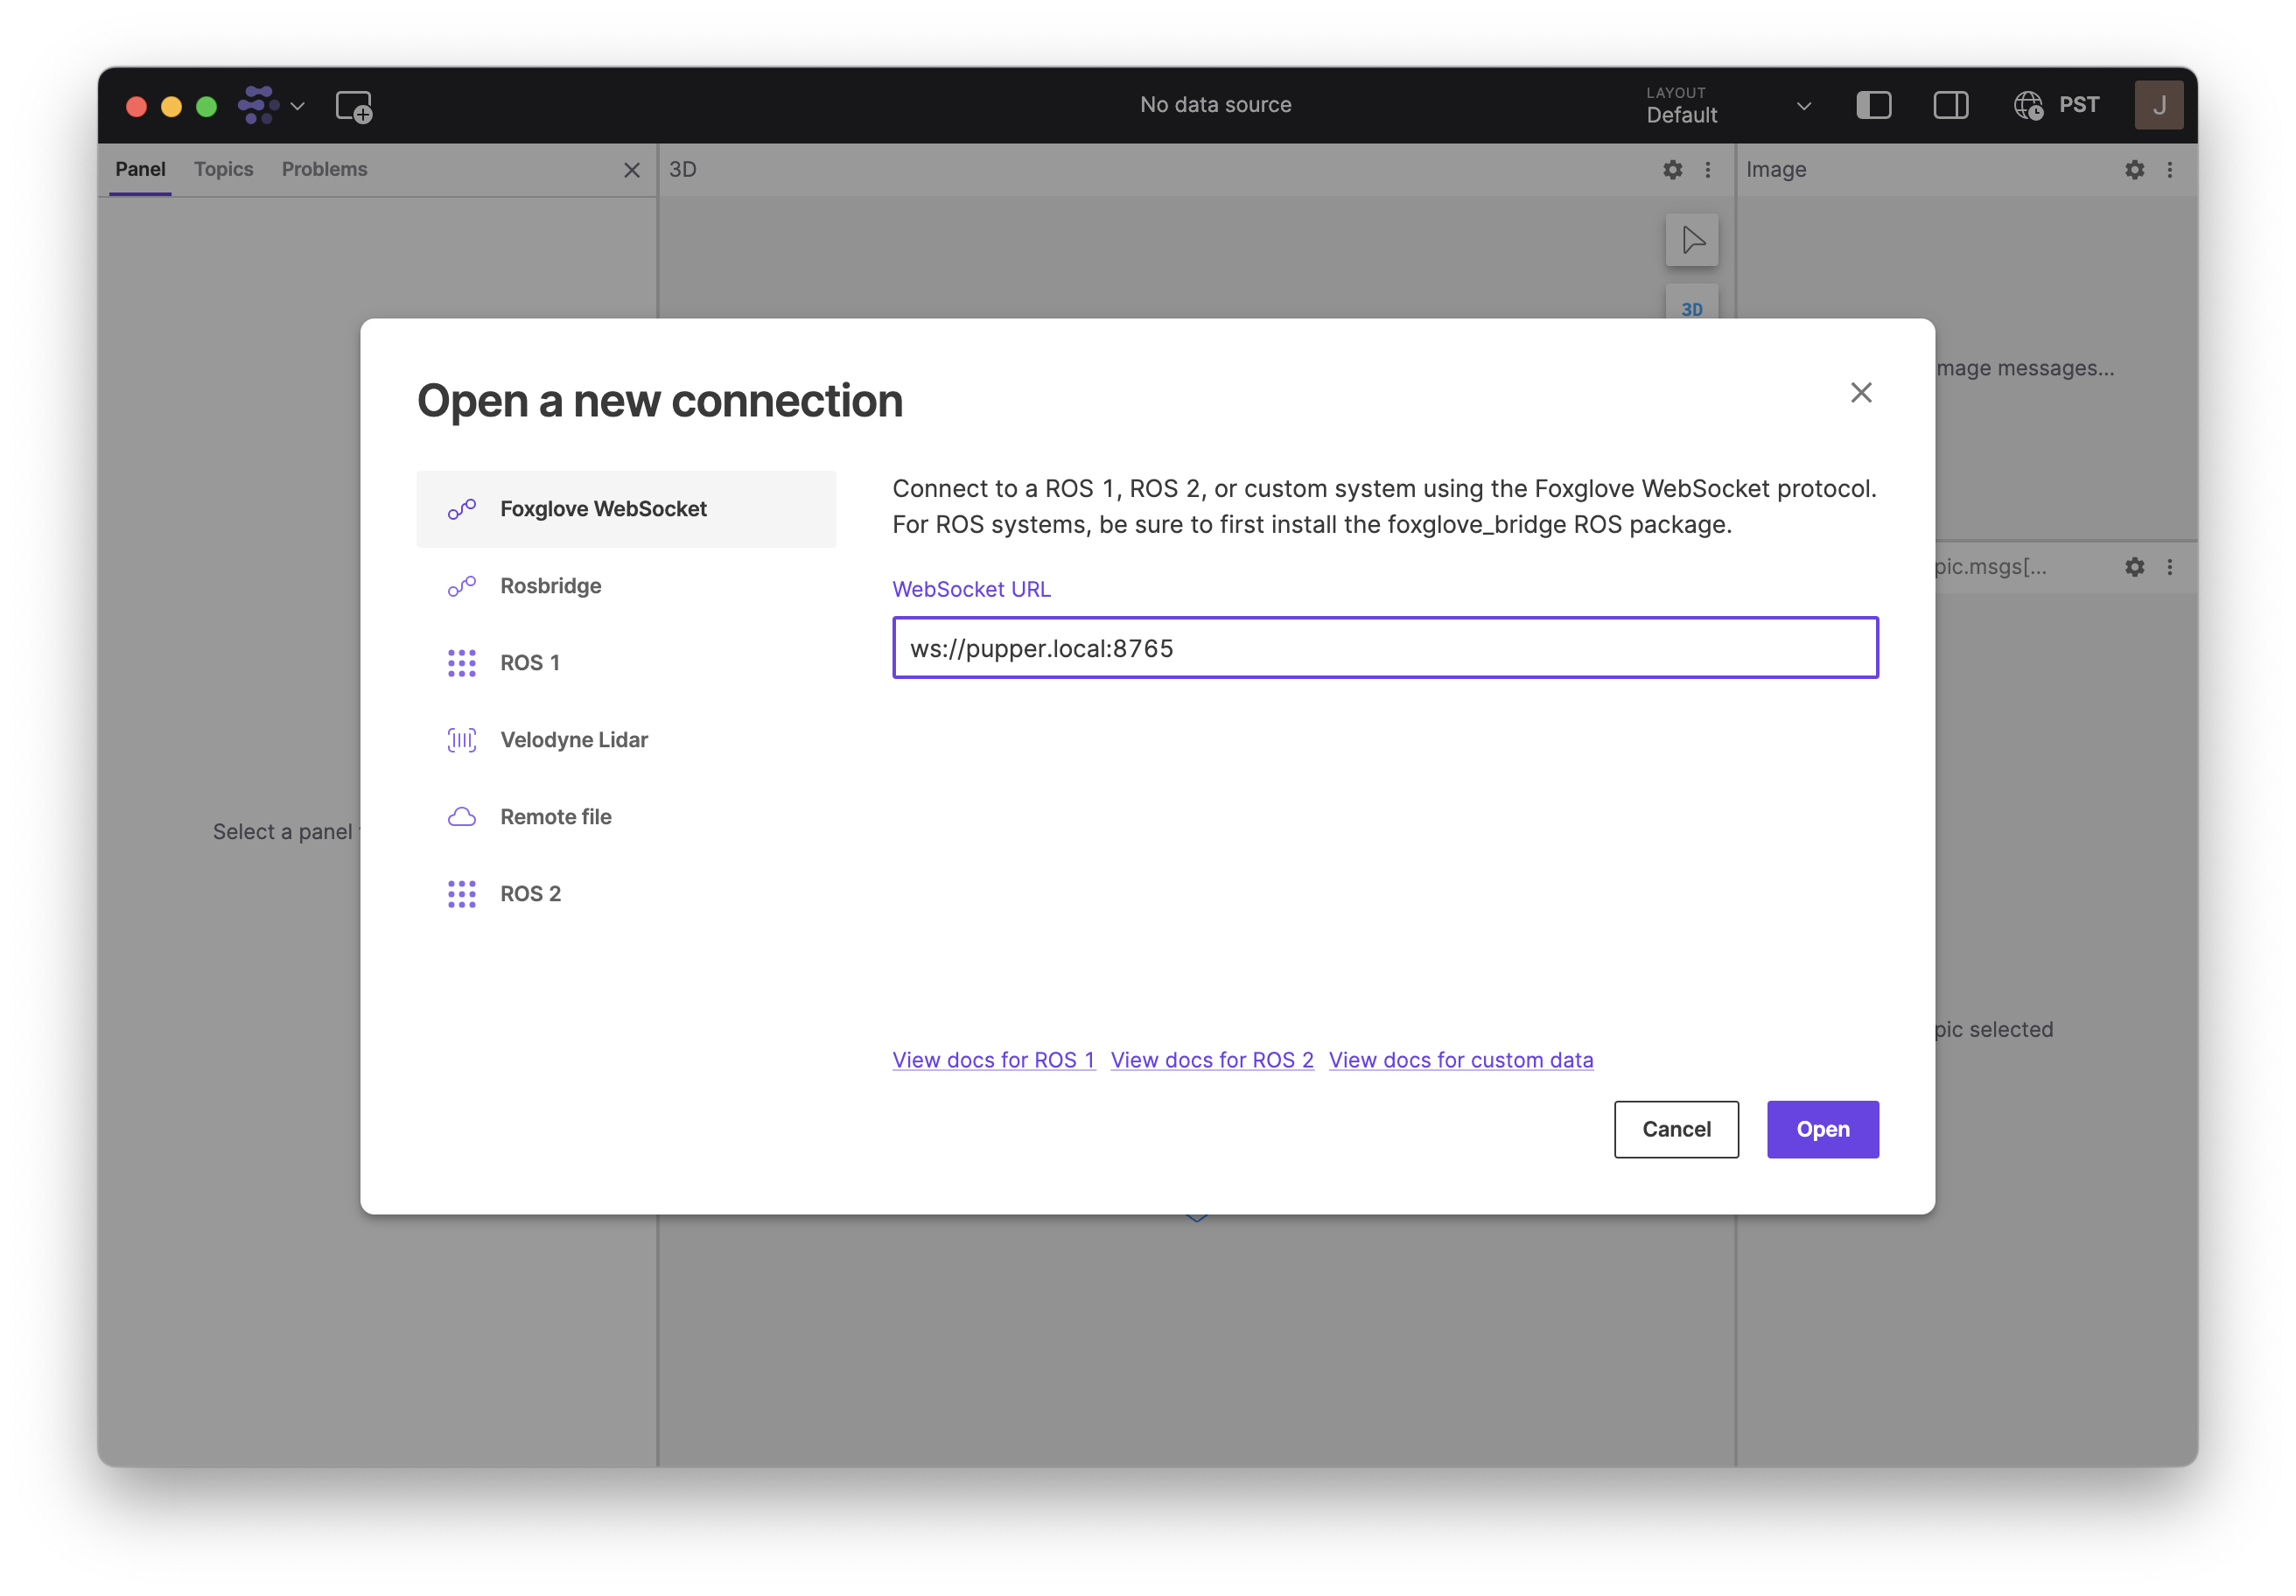Screen dimensions: 2296x1596
Task: Click the Rosbridge icon
Action: (x=461, y=586)
